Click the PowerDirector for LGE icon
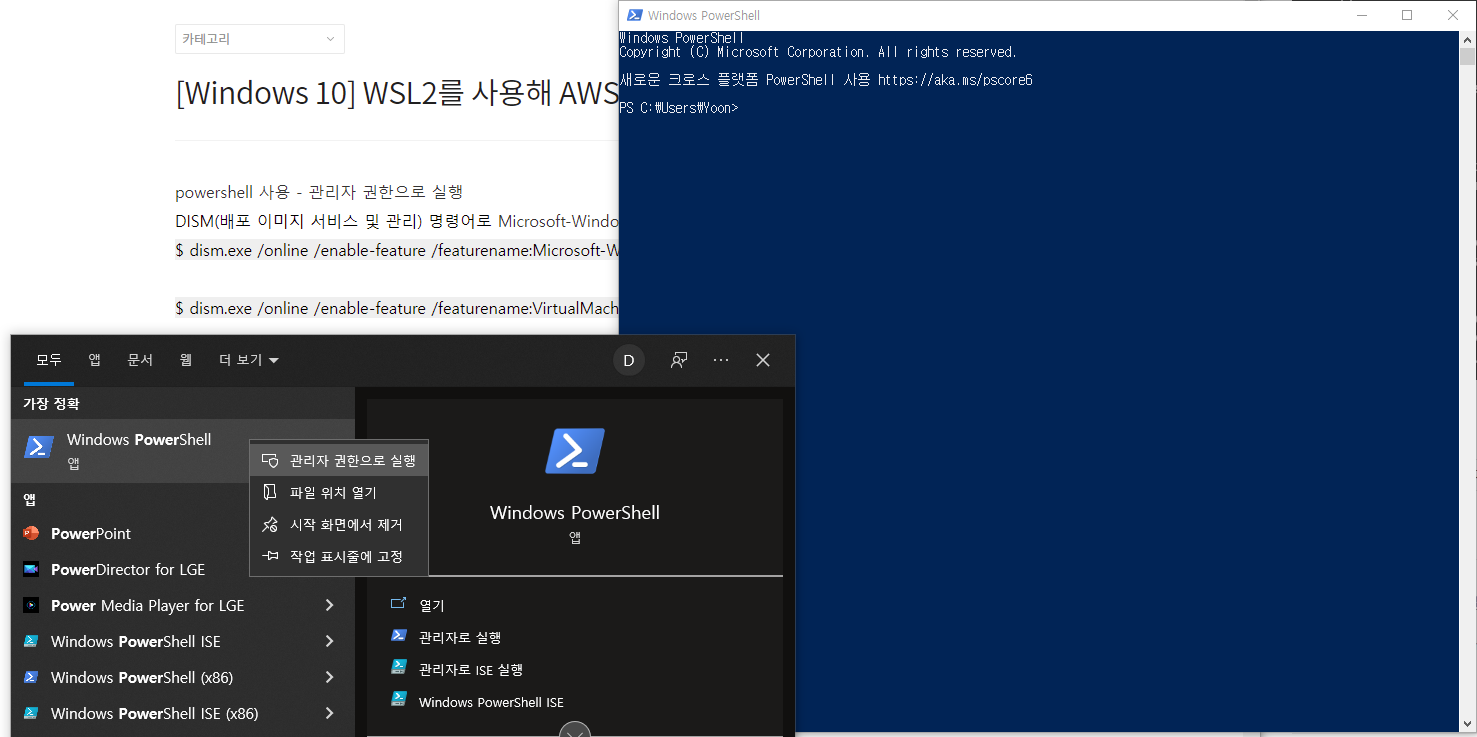Image resolution: width=1477 pixels, height=737 pixels. [x=31, y=569]
